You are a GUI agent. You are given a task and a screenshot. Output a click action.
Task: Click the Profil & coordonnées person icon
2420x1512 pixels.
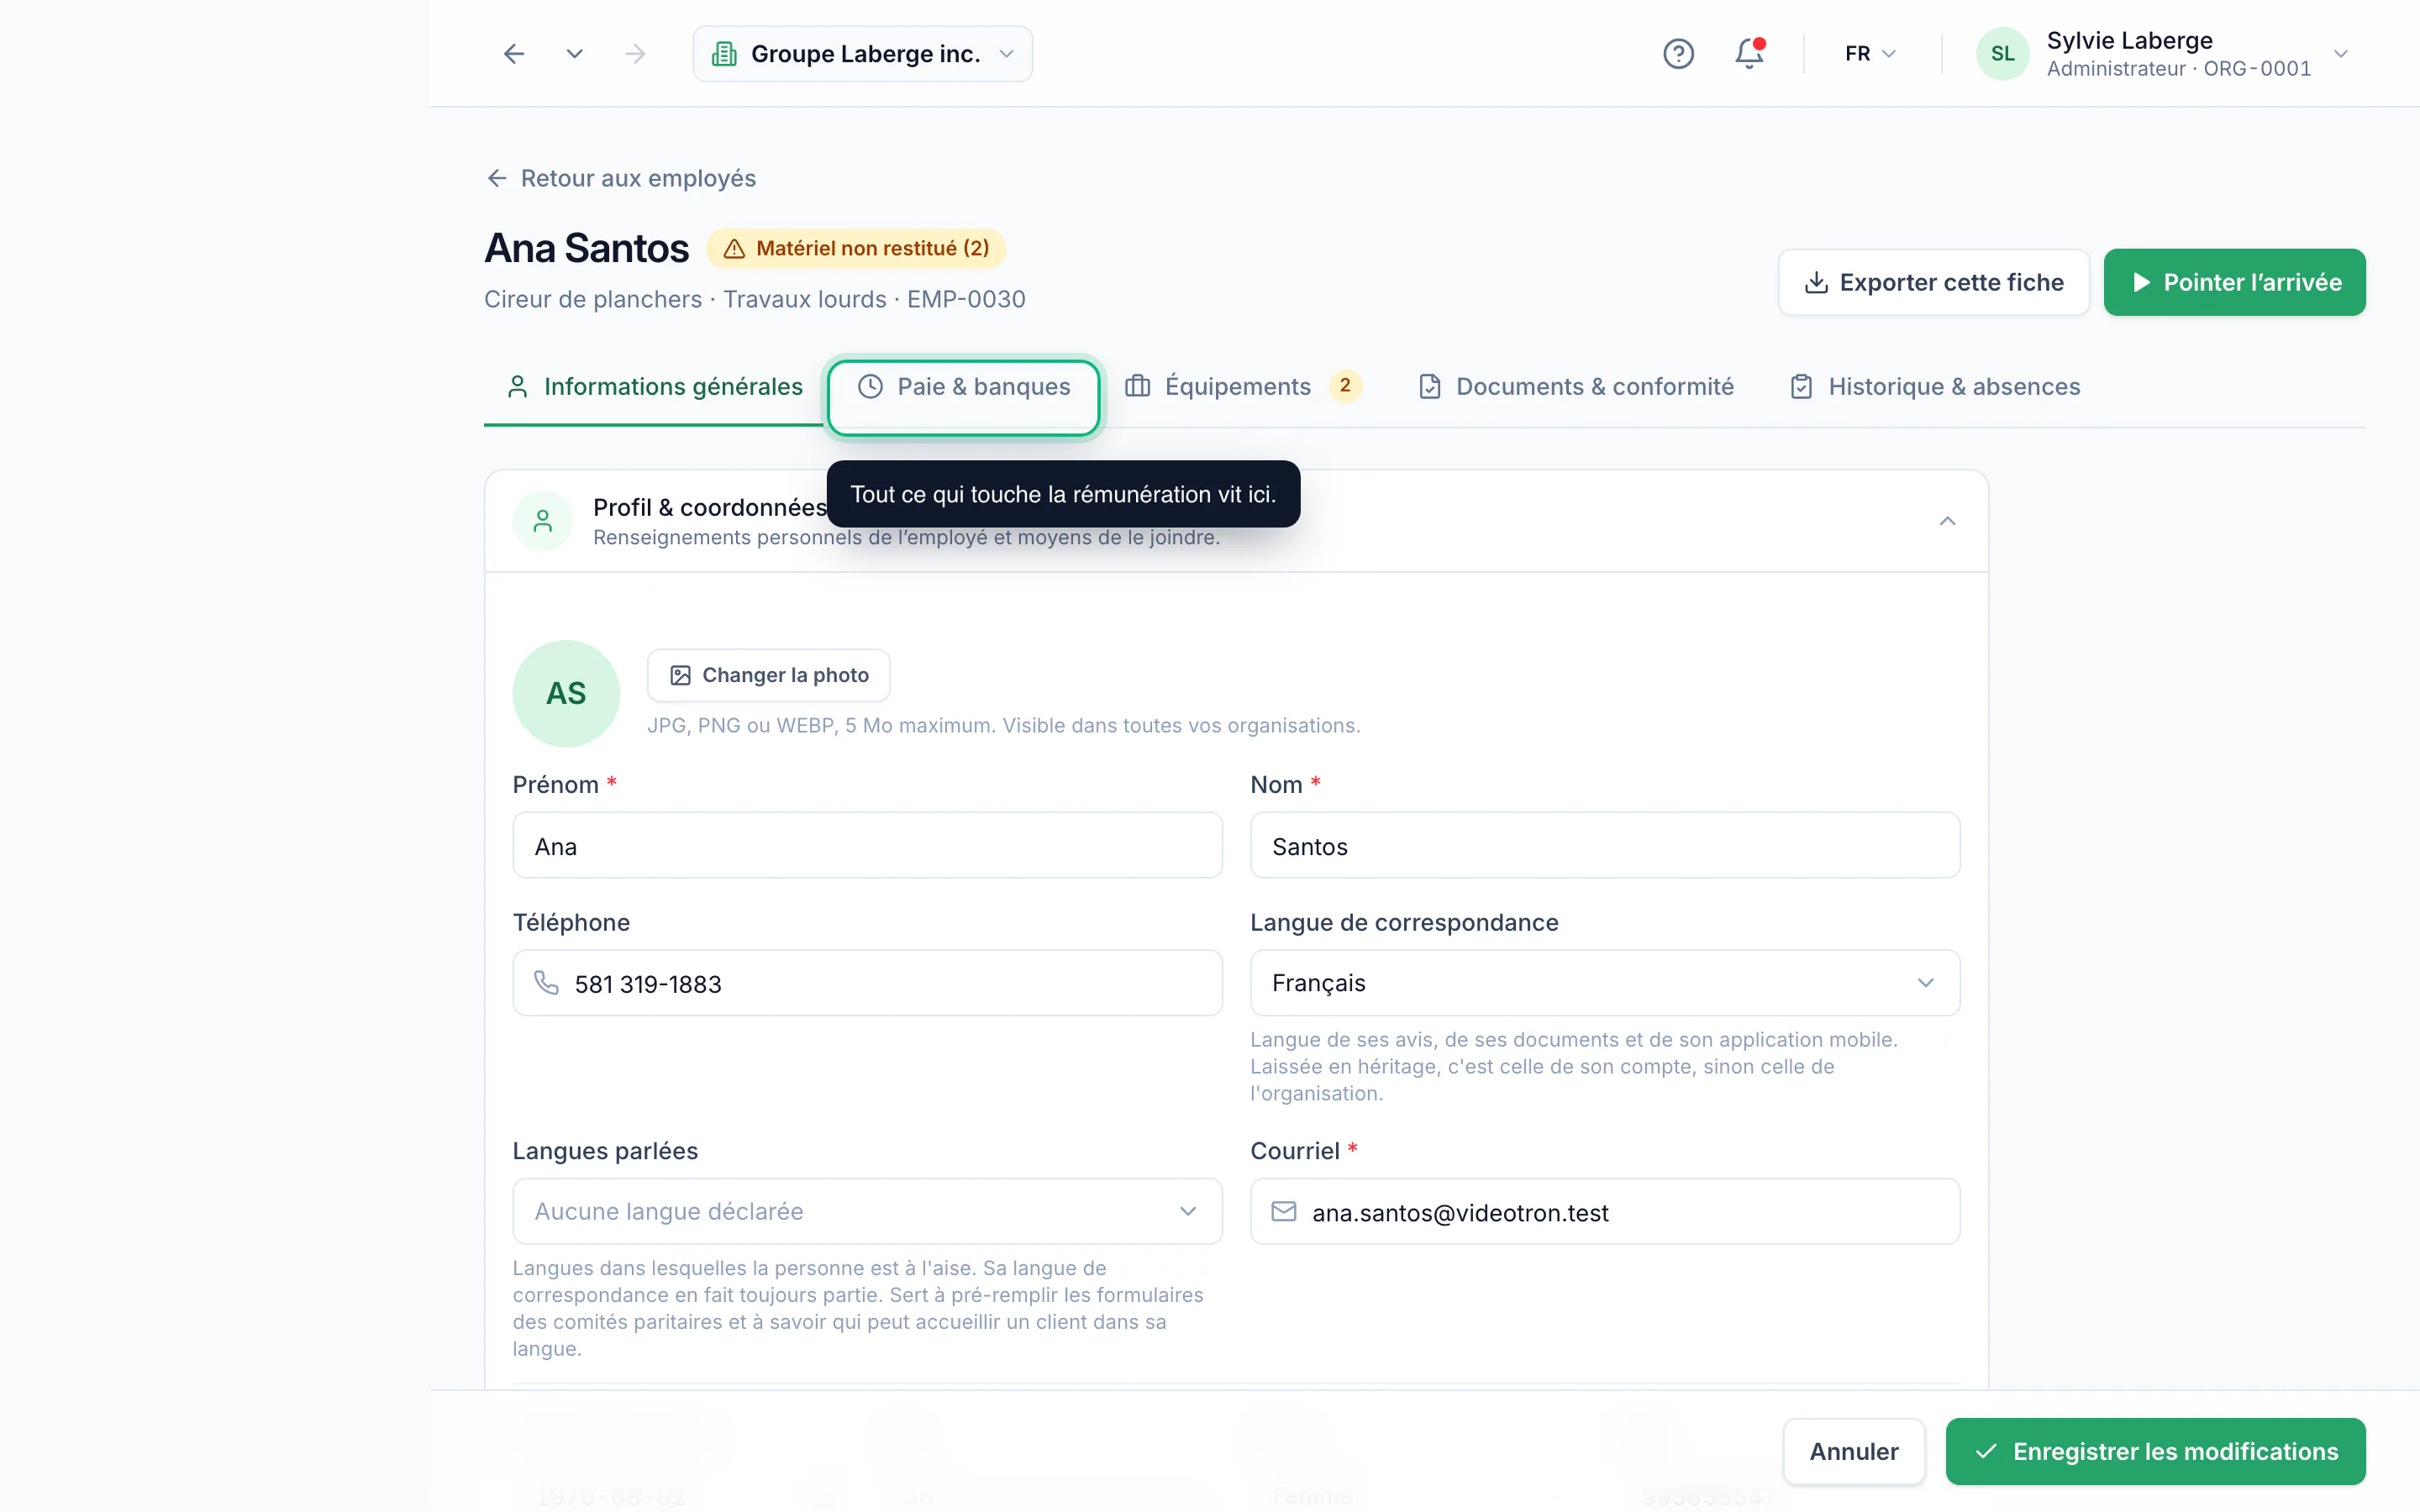tap(543, 521)
